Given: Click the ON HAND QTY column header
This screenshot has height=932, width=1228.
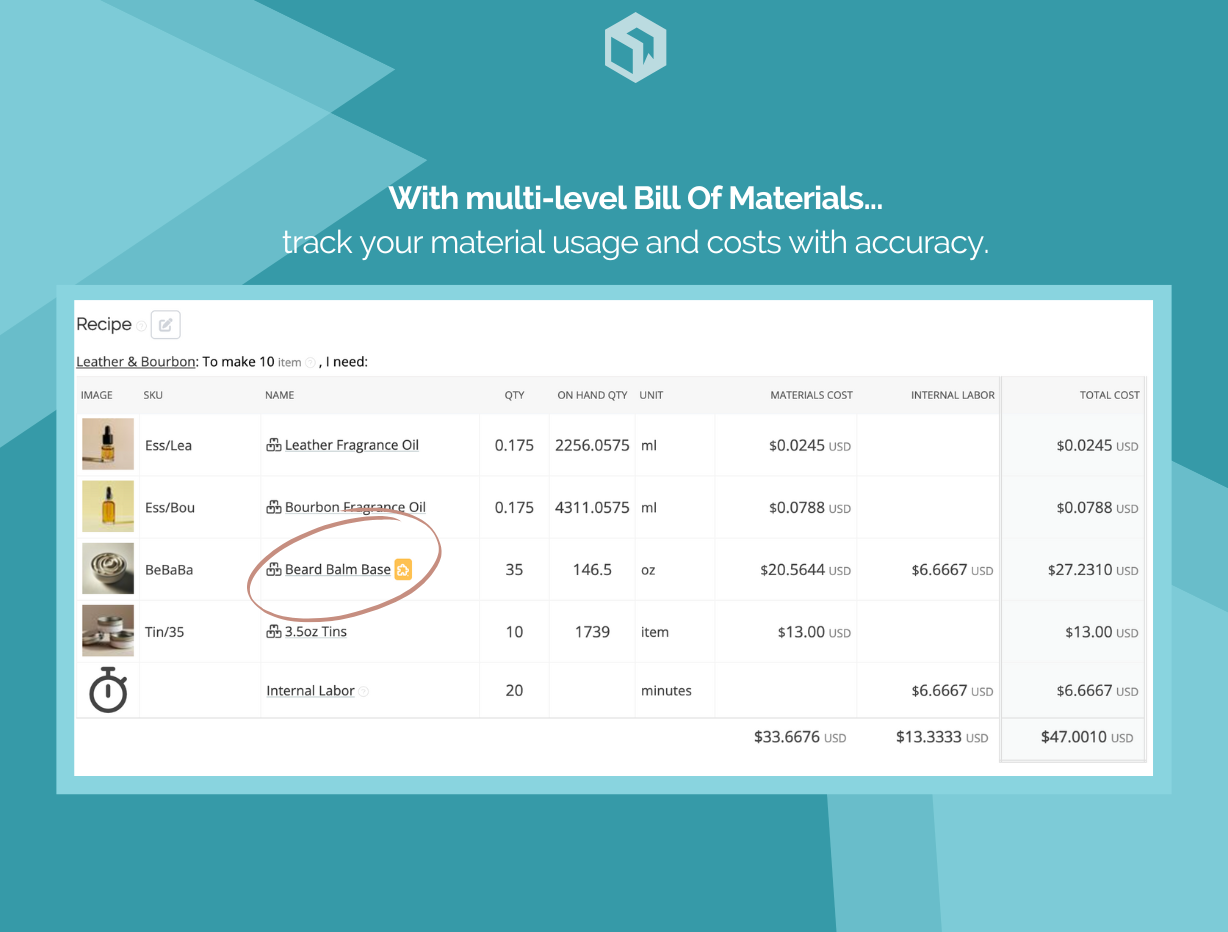Looking at the screenshot, I should pyautogui.click(x=592, y=395).
